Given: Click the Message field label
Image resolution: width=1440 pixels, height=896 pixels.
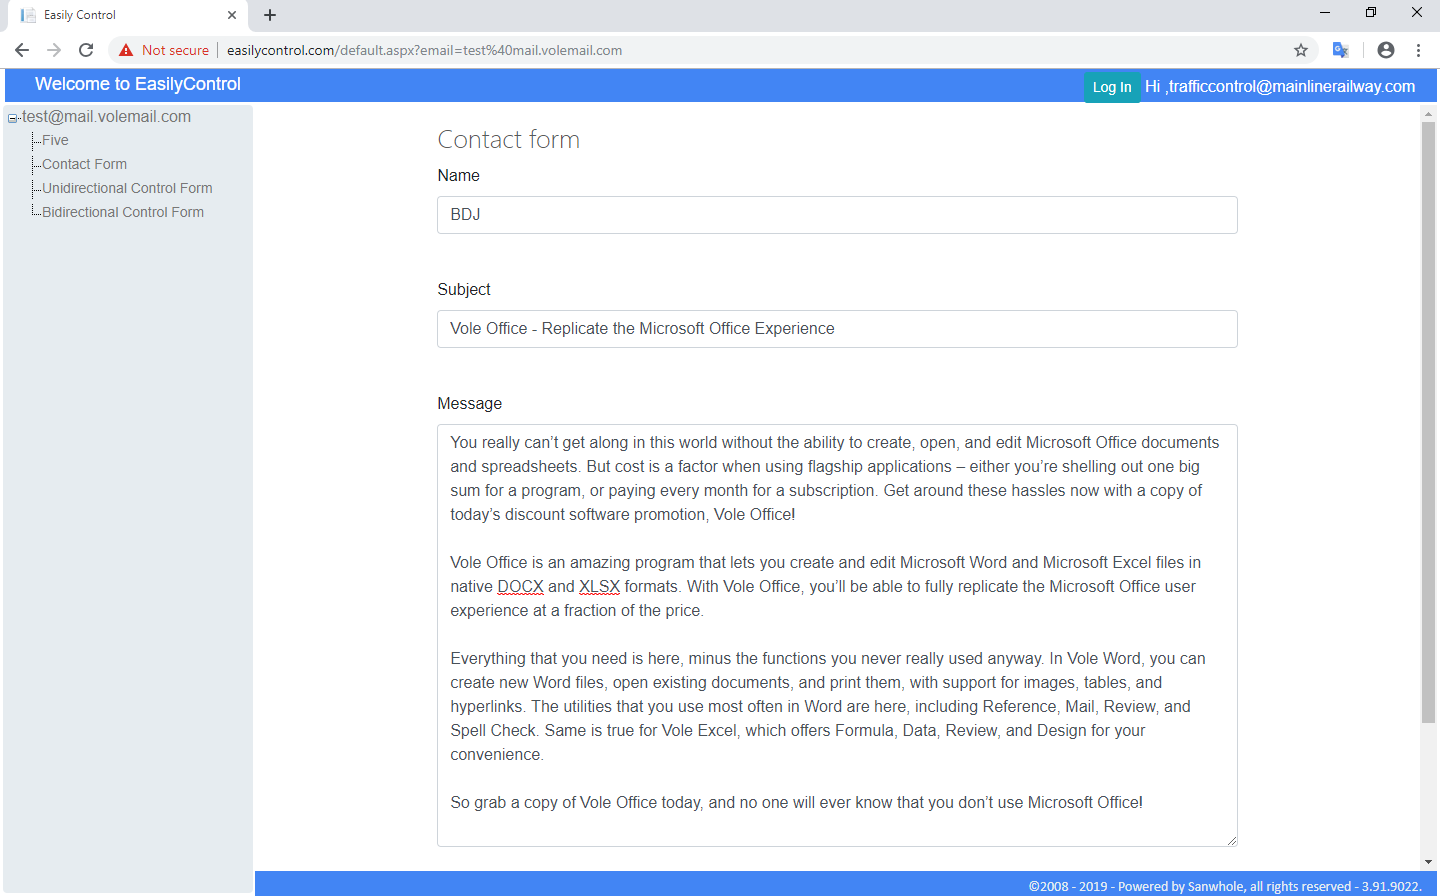Looking at the screenshot, I should click(x=469, y=404).
